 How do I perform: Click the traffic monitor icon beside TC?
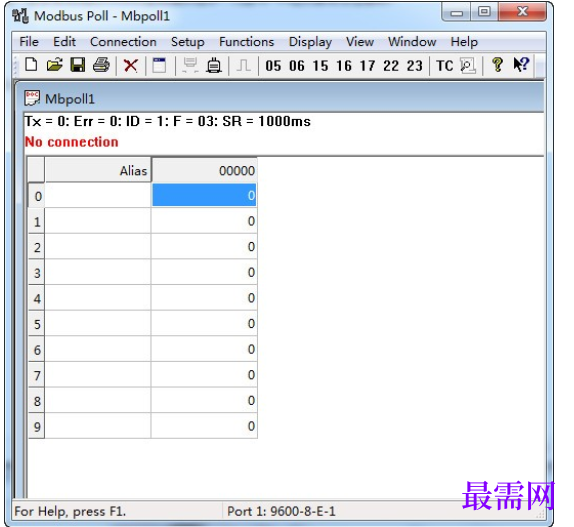click(468, 66)
